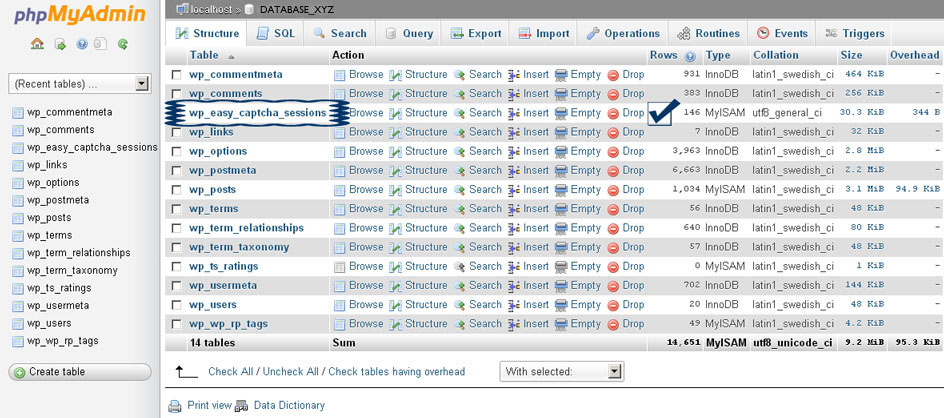This screenshot has height=418, width=944.
Task: Click Empty icon for wp_postmeta row
Action: click(x=561, y=171)
